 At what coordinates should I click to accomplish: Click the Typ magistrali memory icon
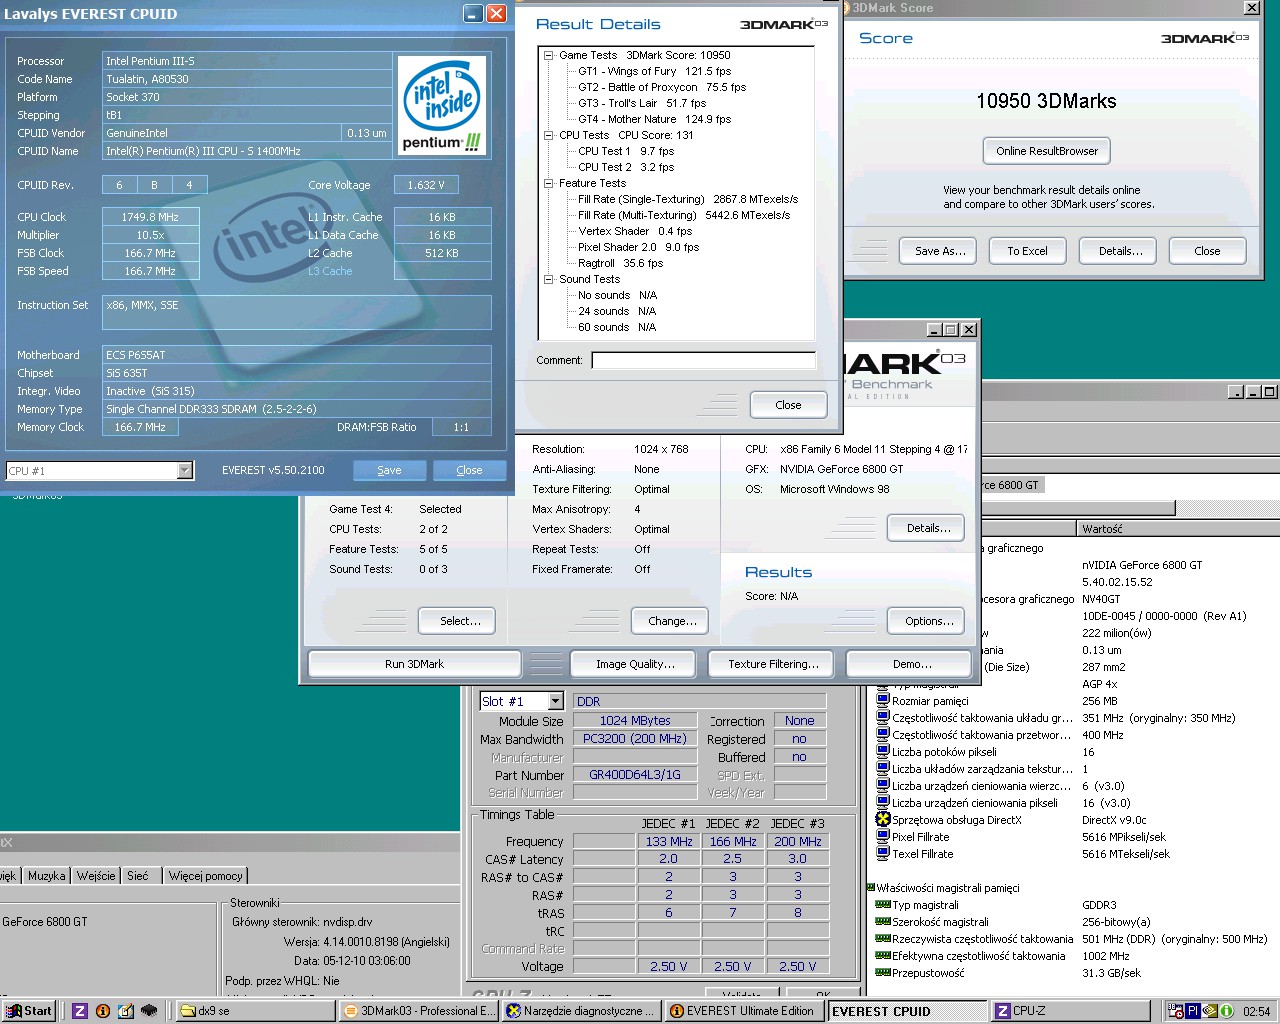[x=883, y=904]
